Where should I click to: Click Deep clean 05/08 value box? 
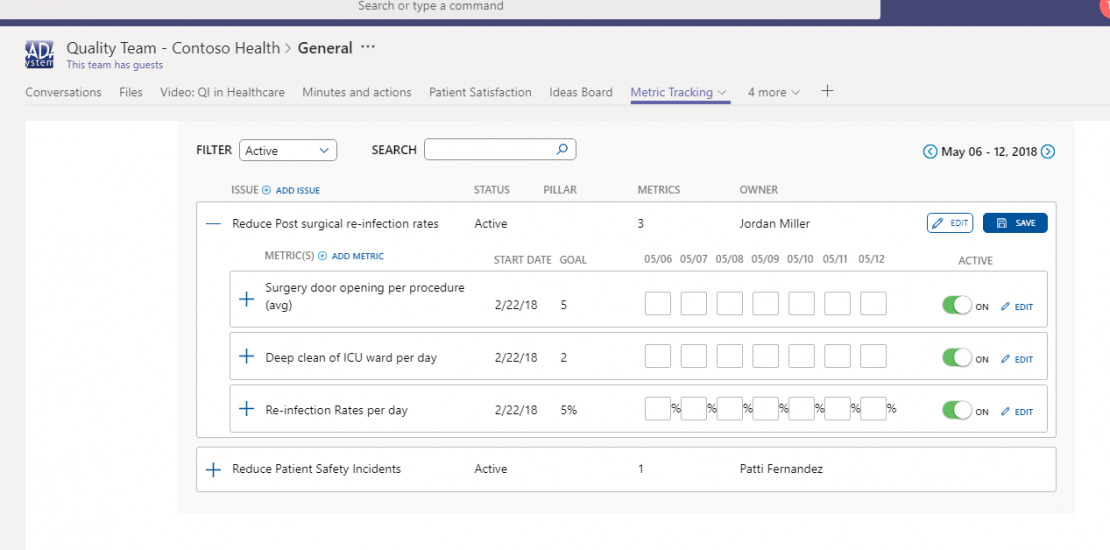tap(729, 355)
